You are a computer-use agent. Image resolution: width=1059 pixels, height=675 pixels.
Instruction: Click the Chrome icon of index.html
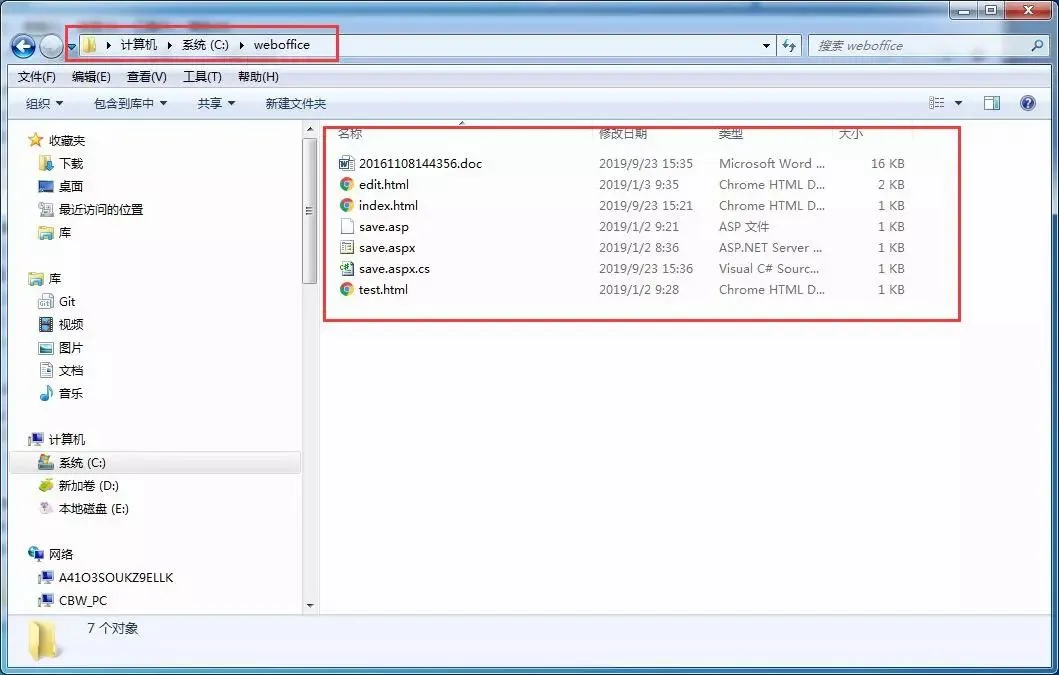[x=346, y=205]
